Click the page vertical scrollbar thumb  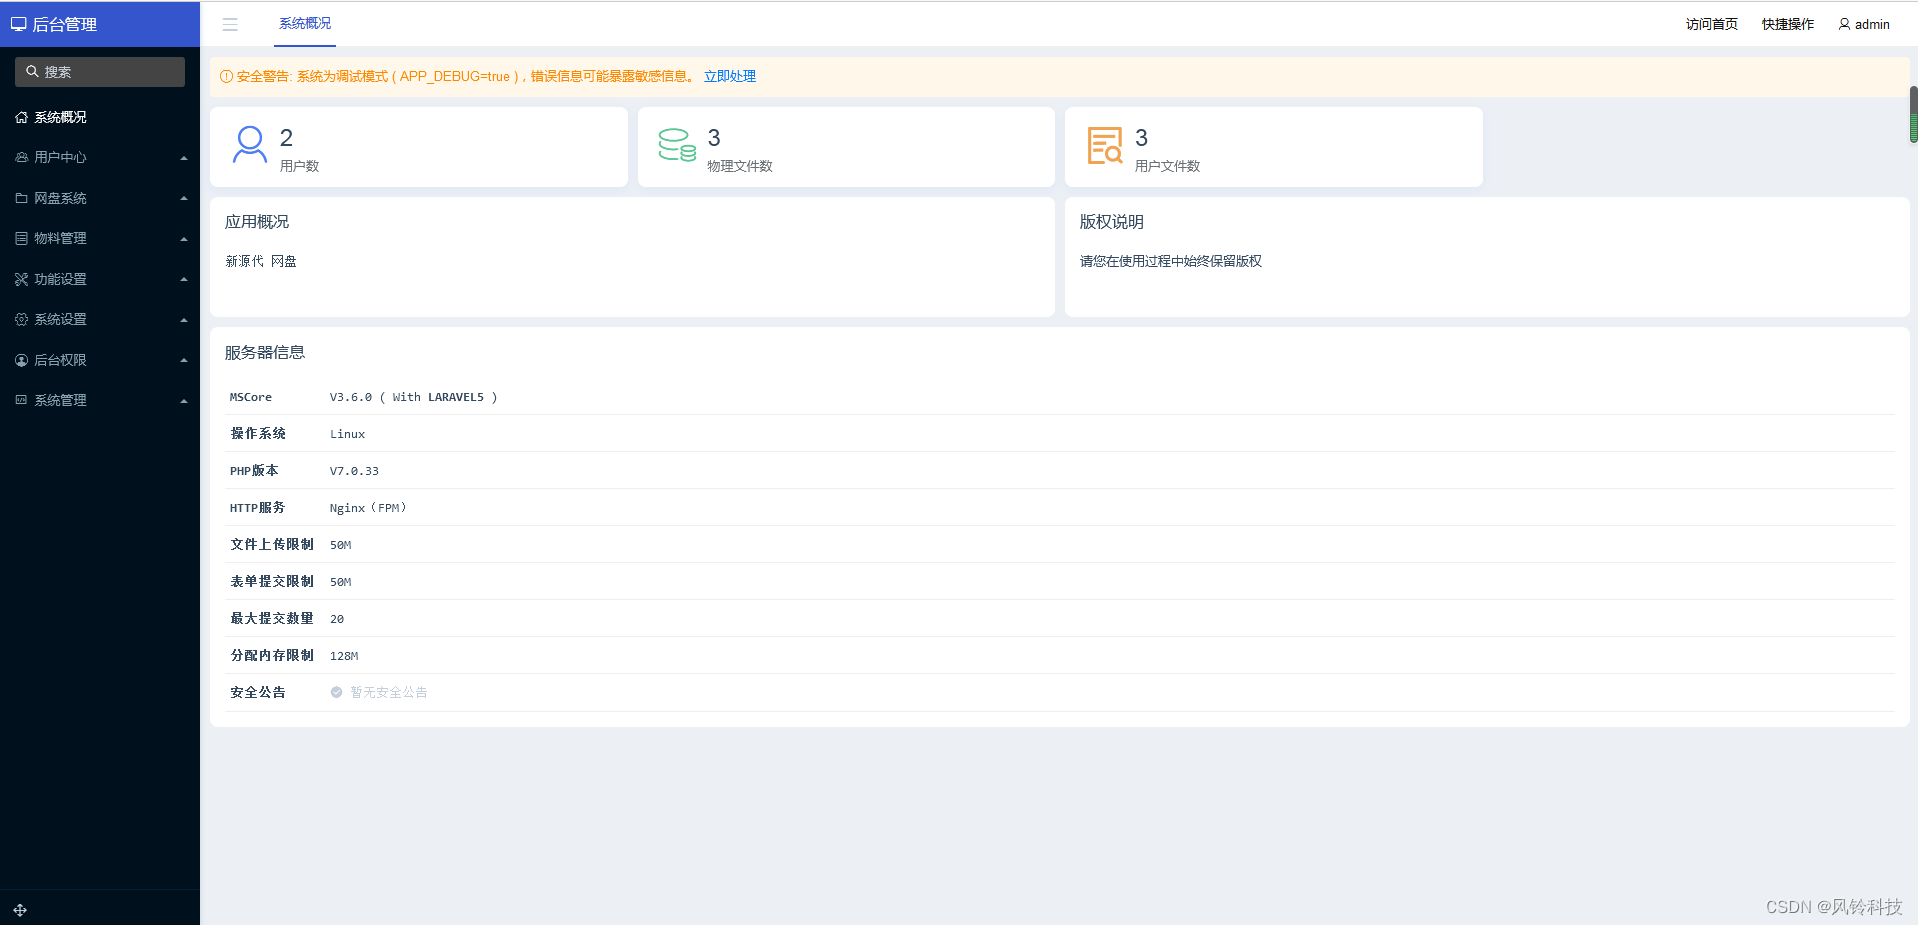point(1913,115)
